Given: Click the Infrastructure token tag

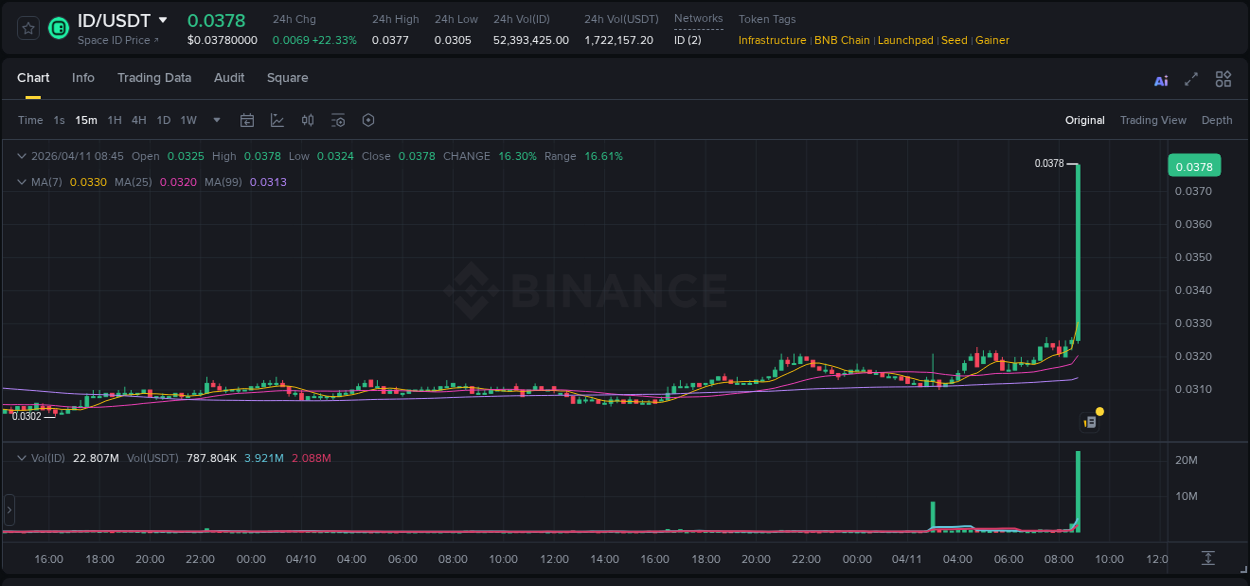Looking at the screenshot, I should click(772, 40).
